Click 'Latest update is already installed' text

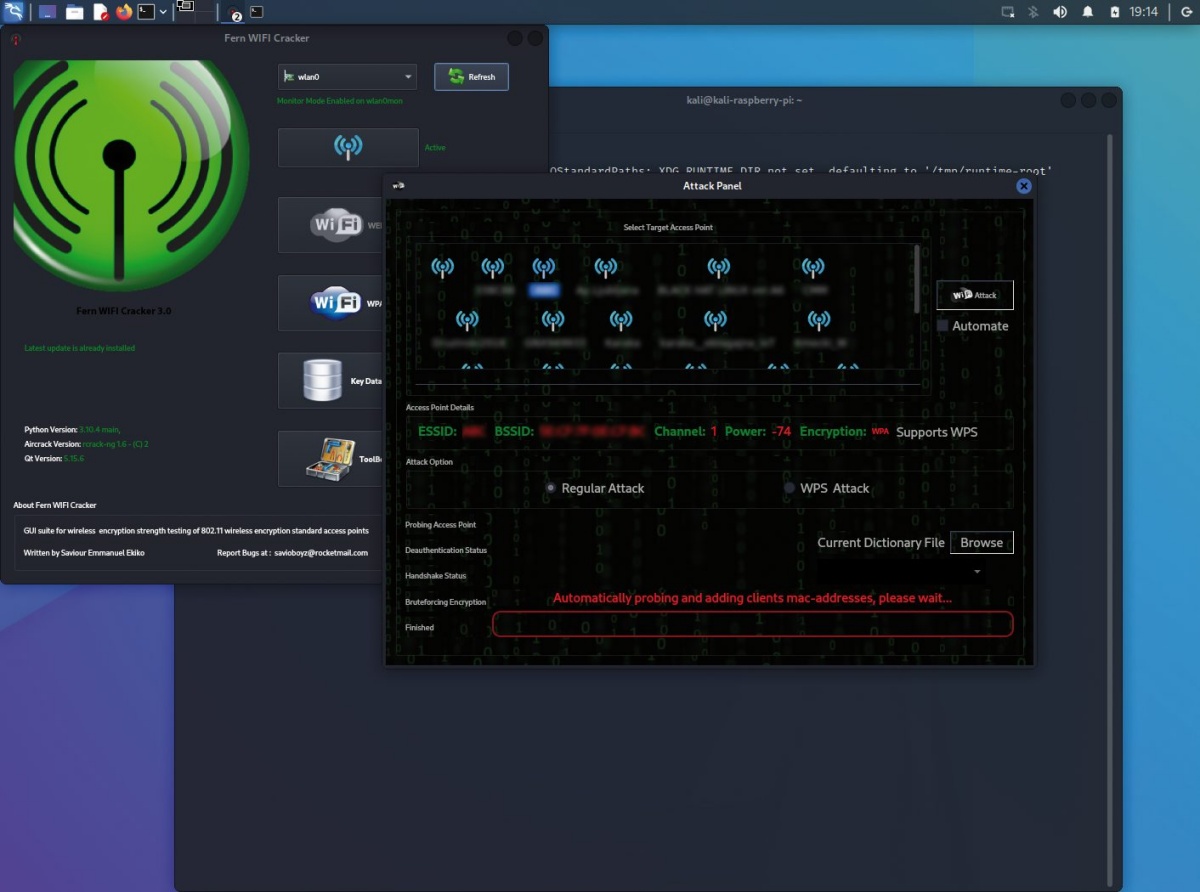click(x=79, y=348)
